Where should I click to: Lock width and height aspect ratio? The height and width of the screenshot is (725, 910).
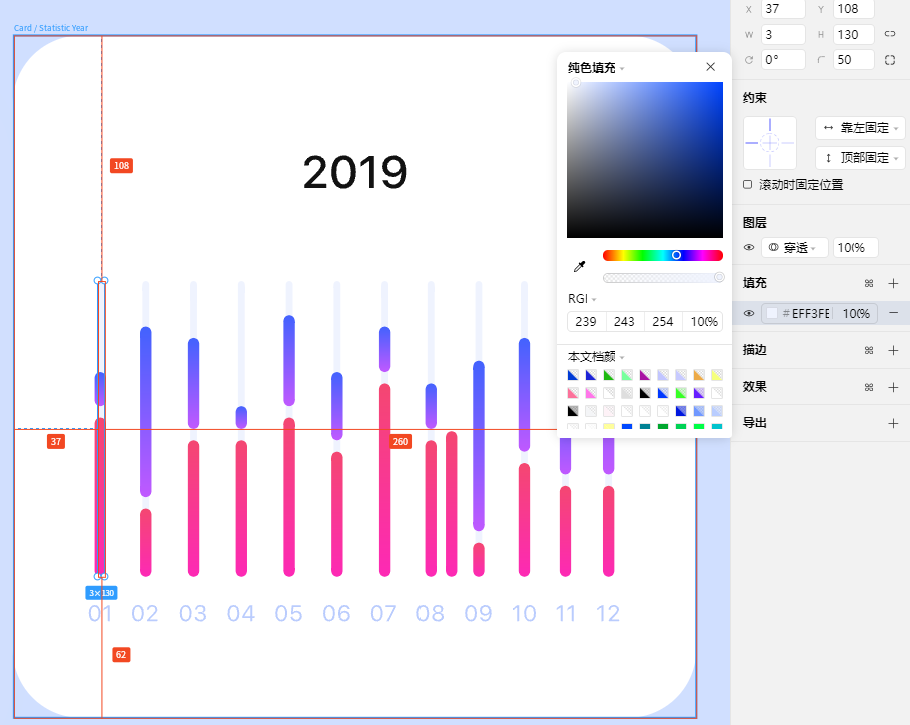890,34
